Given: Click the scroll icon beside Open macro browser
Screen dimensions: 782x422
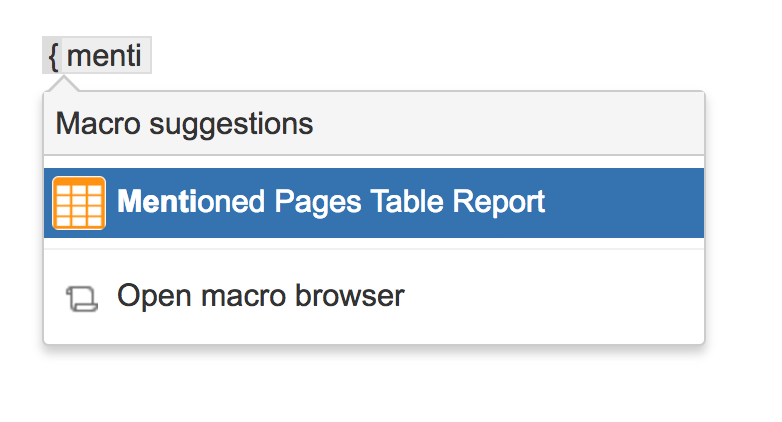Looking at the screenshot, I should (81, 297).
